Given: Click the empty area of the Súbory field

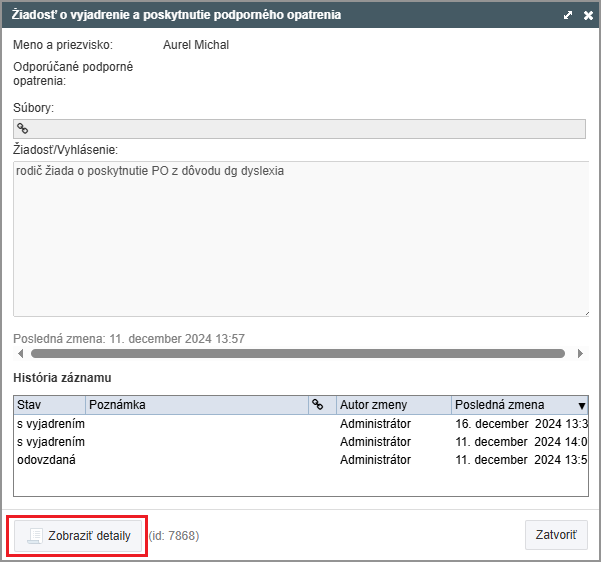Looking at the screenshot, I should click(x=300, y=128).
